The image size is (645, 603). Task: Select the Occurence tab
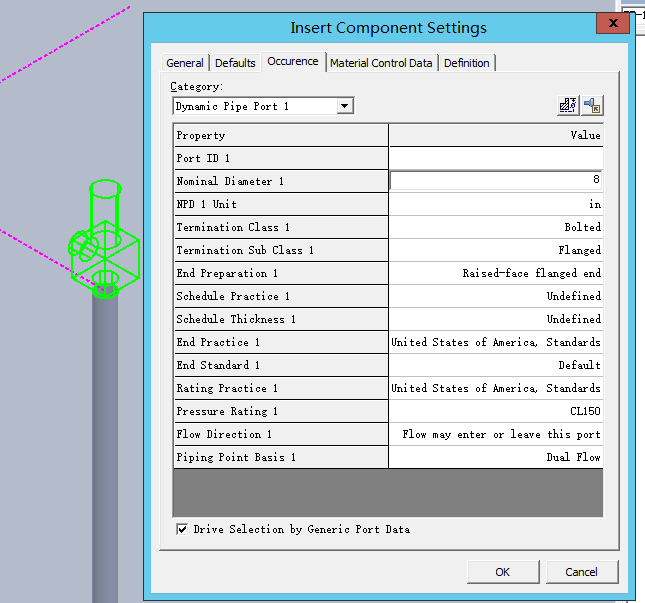tap(293, 62)
